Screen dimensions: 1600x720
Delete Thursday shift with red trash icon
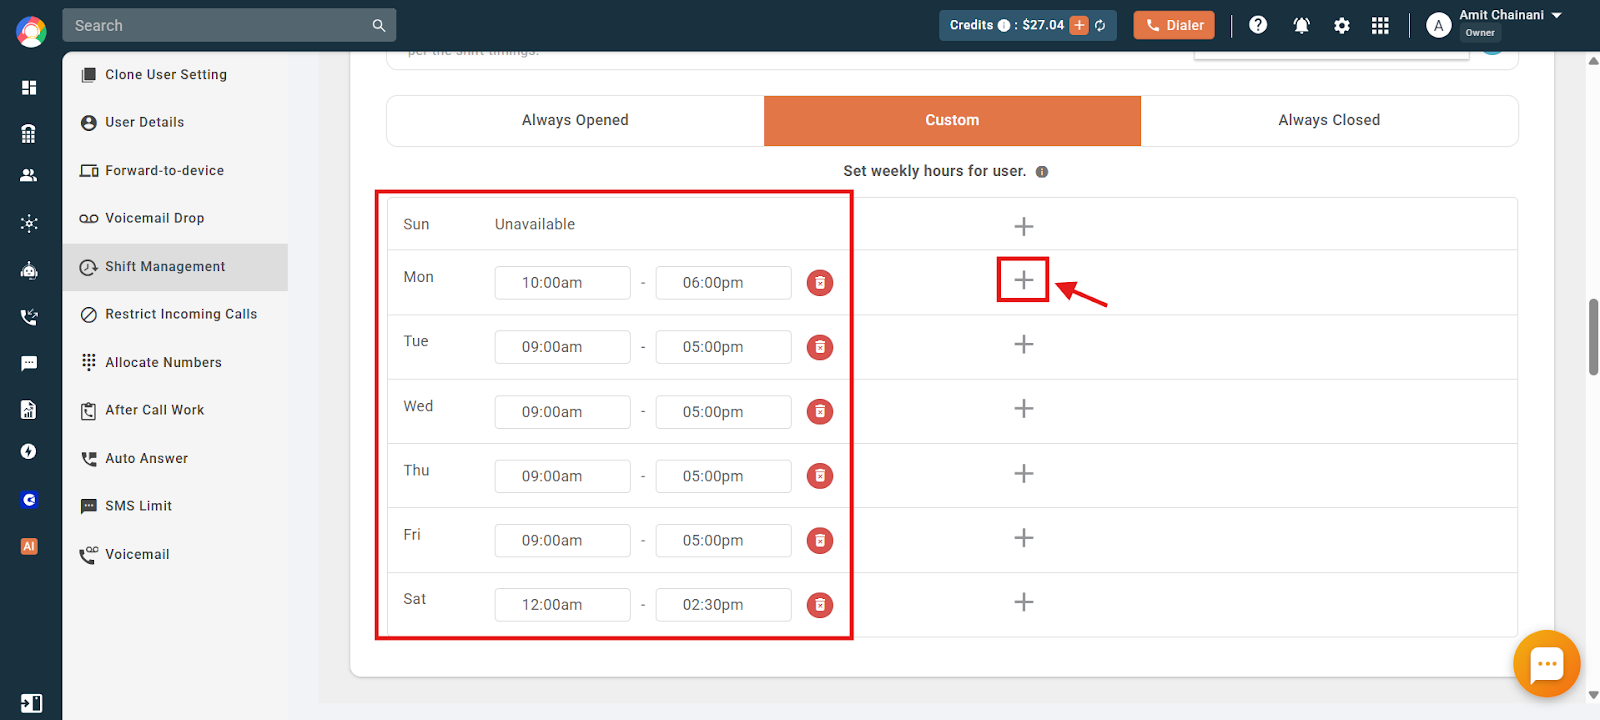tap(820, 476)
